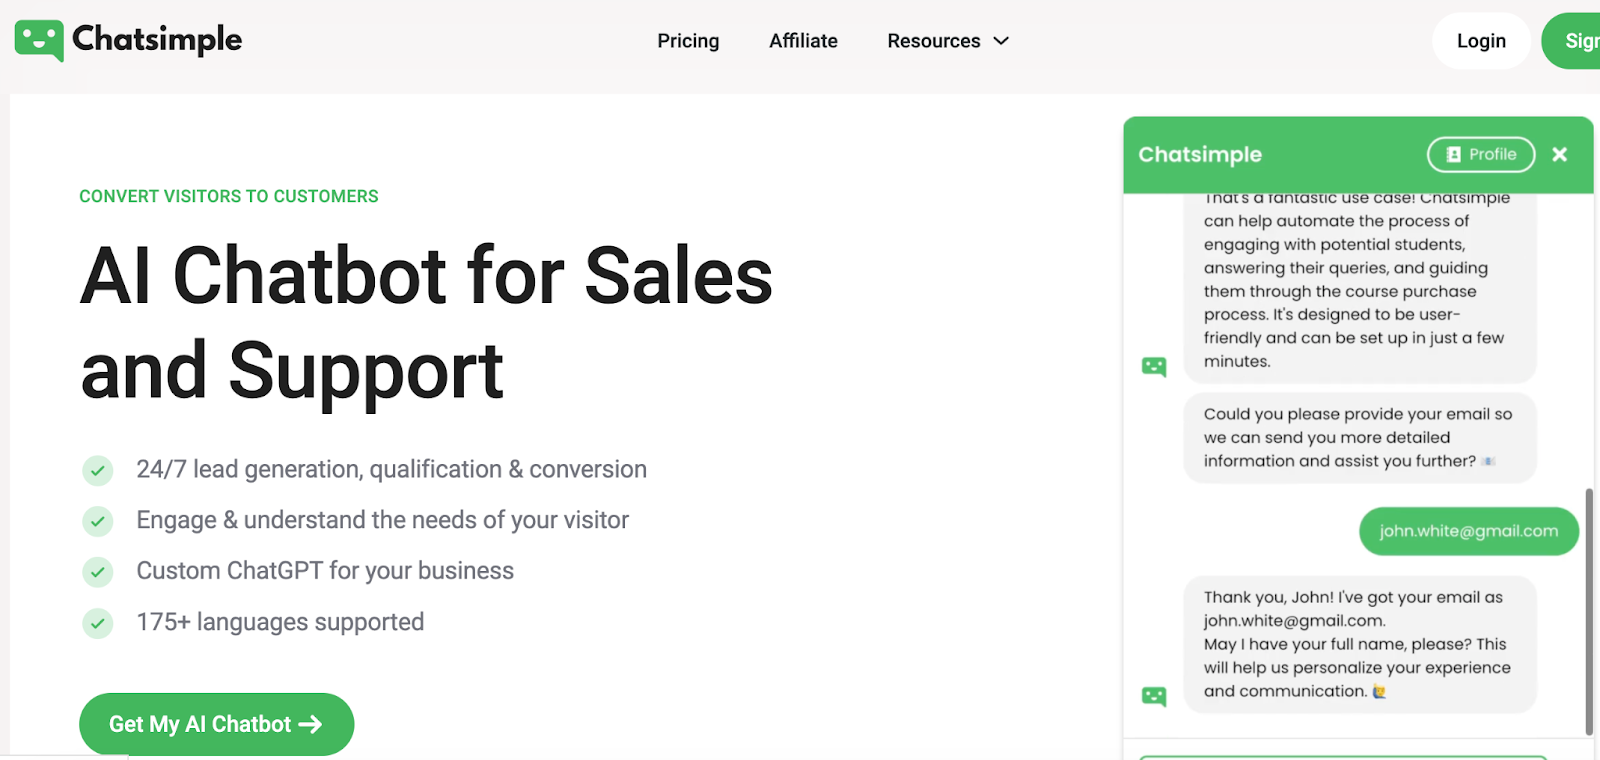Expand the Resources dropdown menu
The height and width of the screenshot is (760, 1600).
click(948, 41)
